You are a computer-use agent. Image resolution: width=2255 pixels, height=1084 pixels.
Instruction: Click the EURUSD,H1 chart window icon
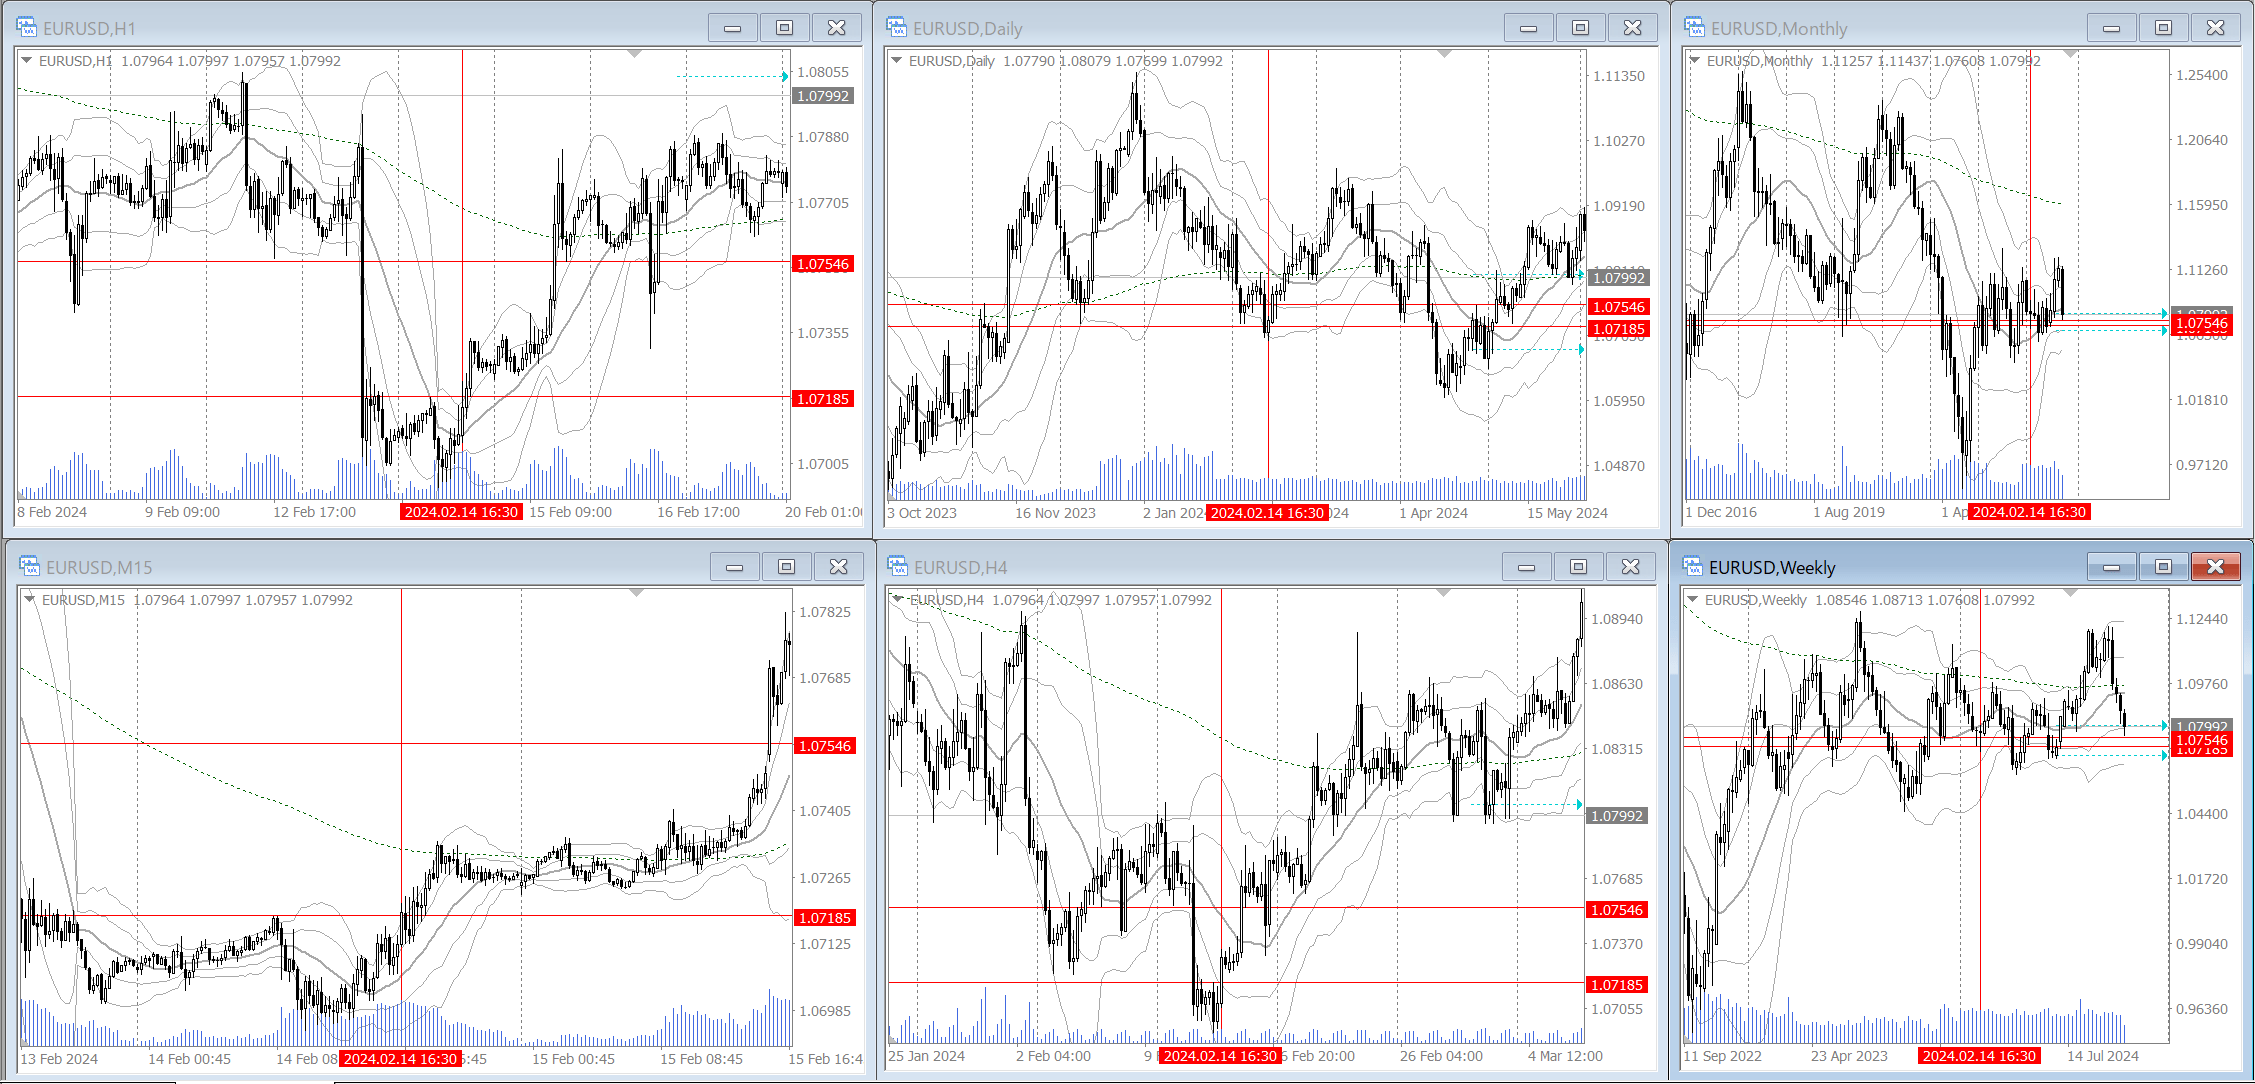(27, 28)
